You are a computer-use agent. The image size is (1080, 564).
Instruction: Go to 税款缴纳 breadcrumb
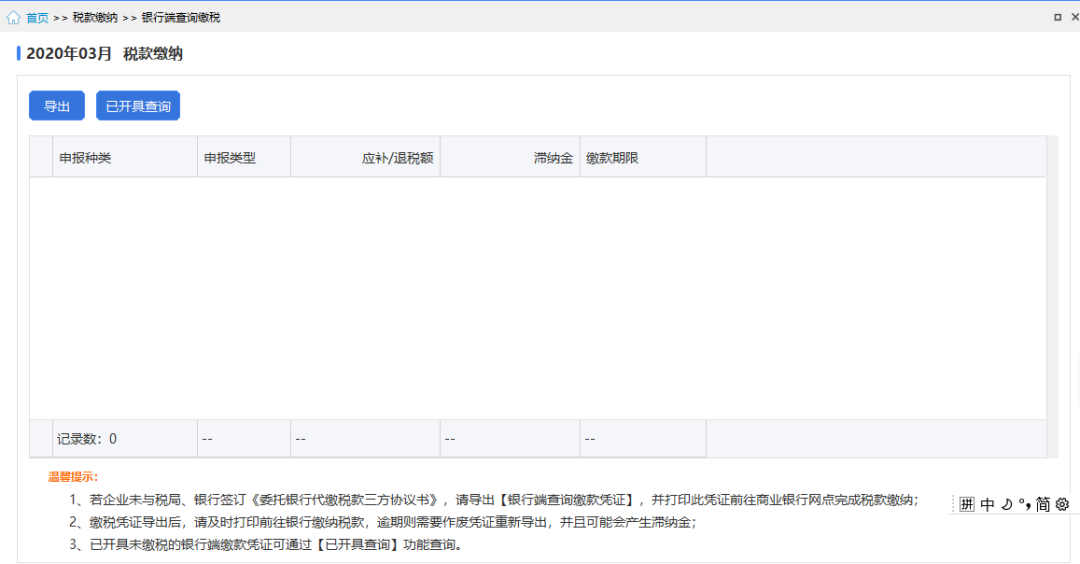95,18
